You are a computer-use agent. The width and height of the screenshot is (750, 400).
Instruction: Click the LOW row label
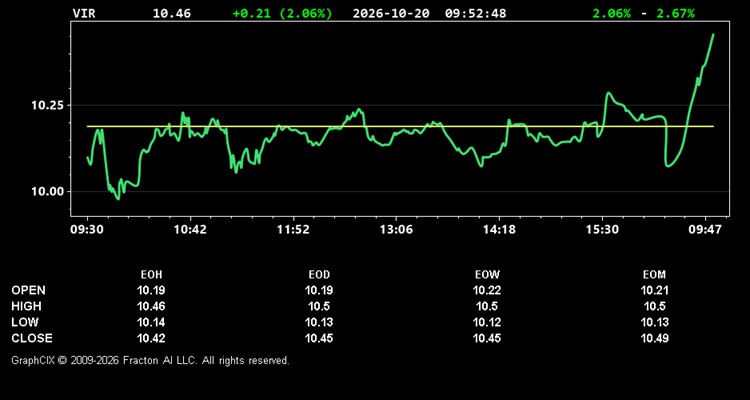click(x=25, y=322)
